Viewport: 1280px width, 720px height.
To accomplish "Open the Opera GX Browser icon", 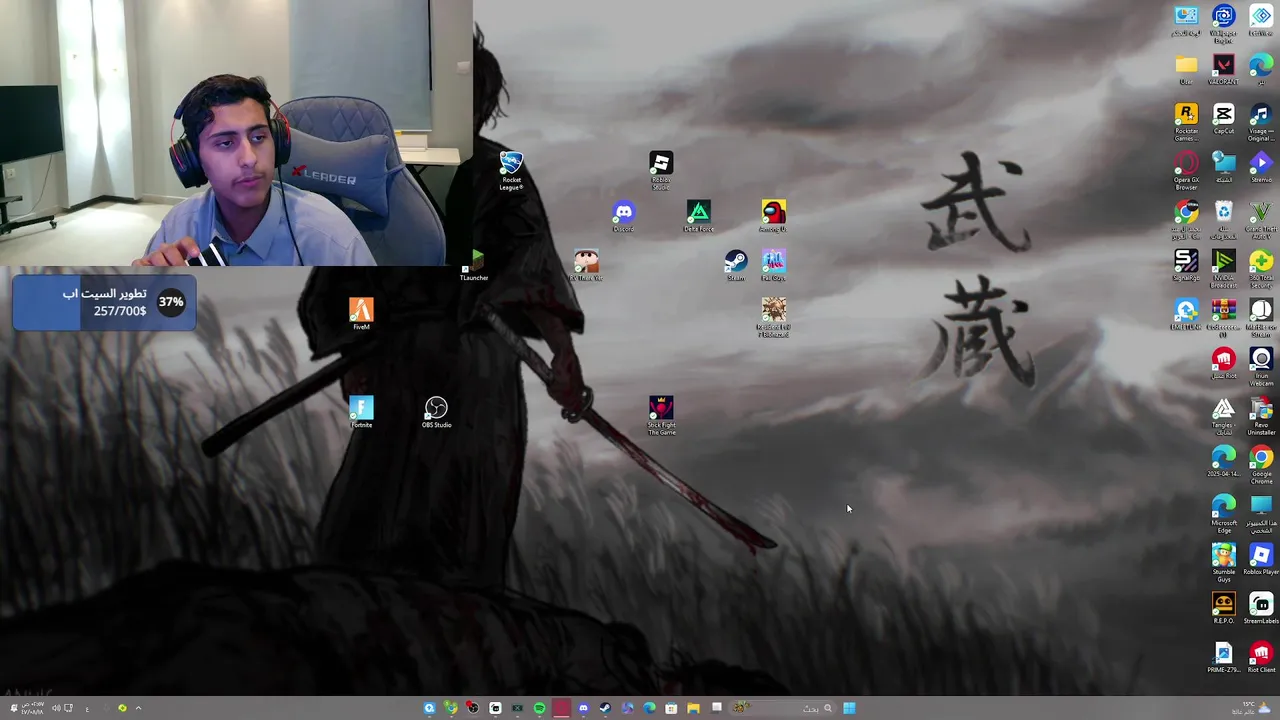I will 1186,171.
